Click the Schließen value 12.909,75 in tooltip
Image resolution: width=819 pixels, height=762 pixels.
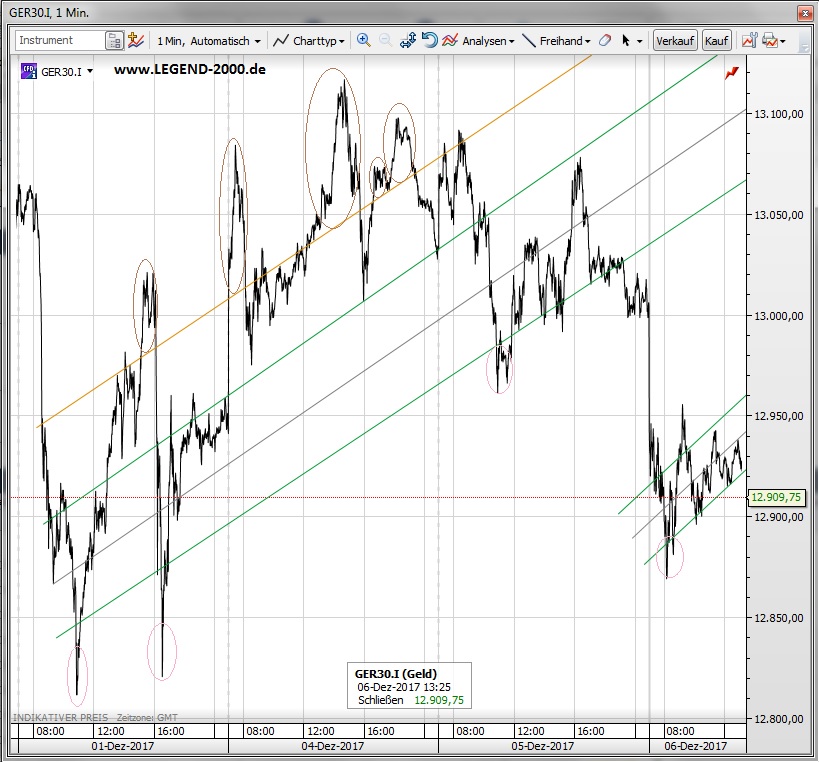(439, 700)
